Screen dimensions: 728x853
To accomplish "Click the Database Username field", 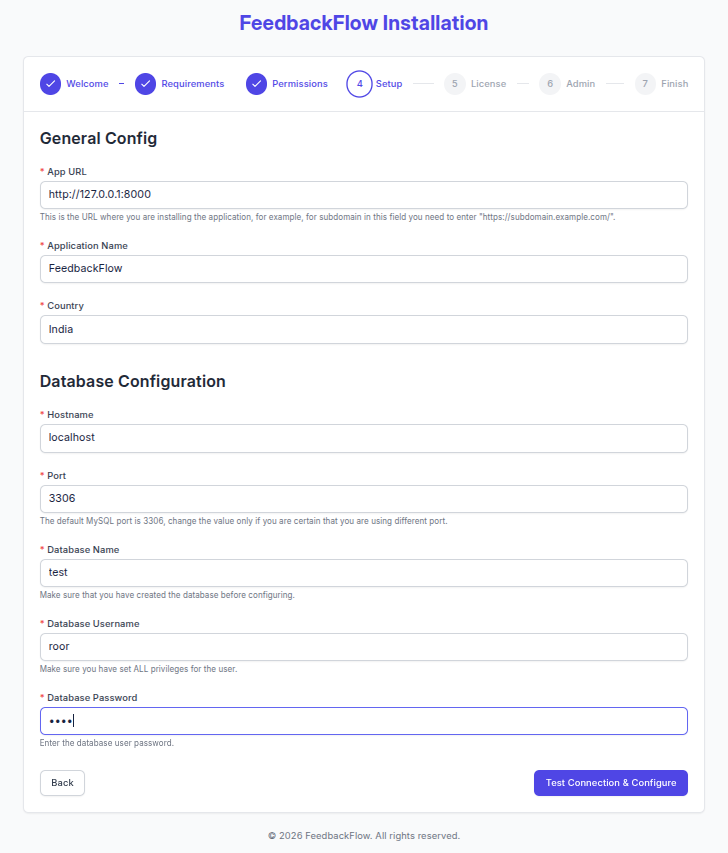I will 364,646.
